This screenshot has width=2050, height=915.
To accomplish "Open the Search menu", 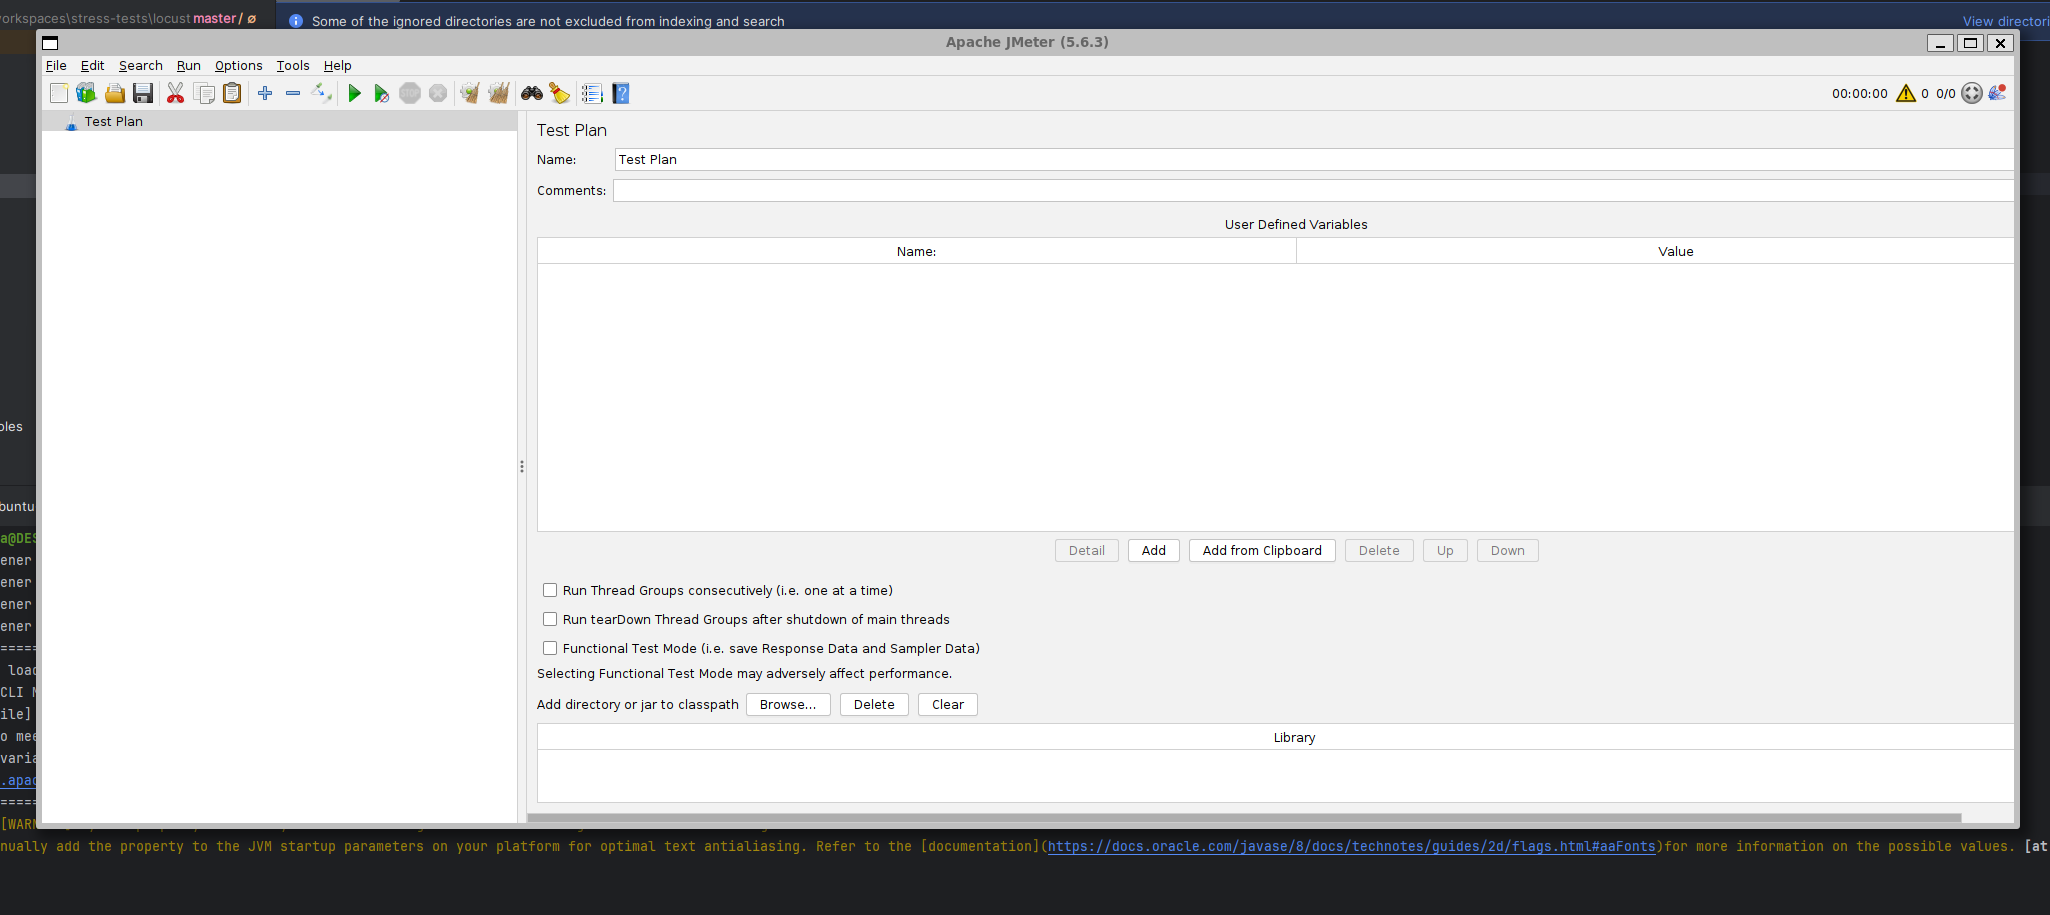I will [x=140, y=65].
